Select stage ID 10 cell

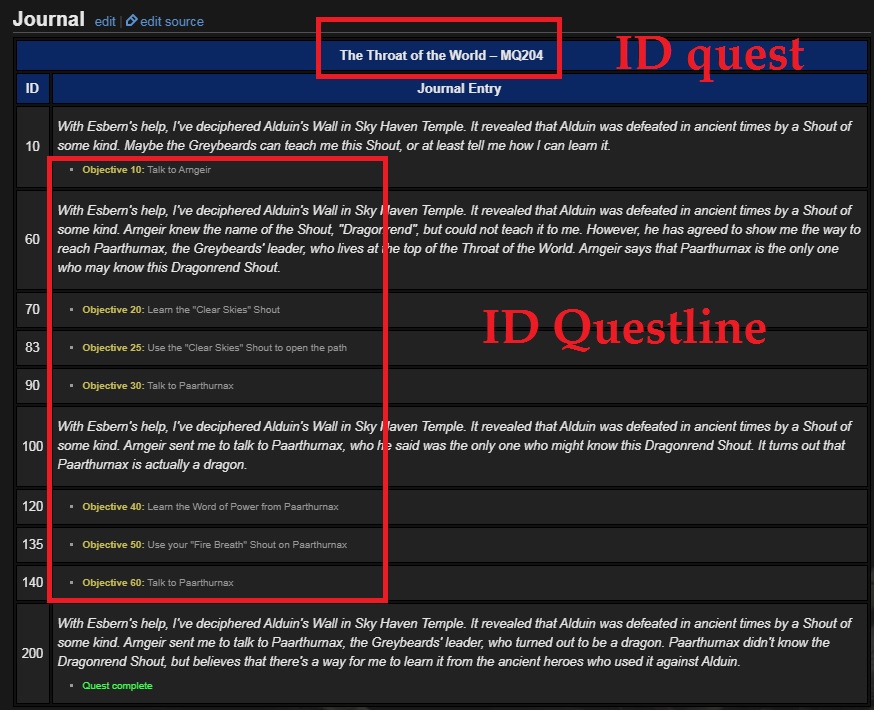tap(32, 147)
